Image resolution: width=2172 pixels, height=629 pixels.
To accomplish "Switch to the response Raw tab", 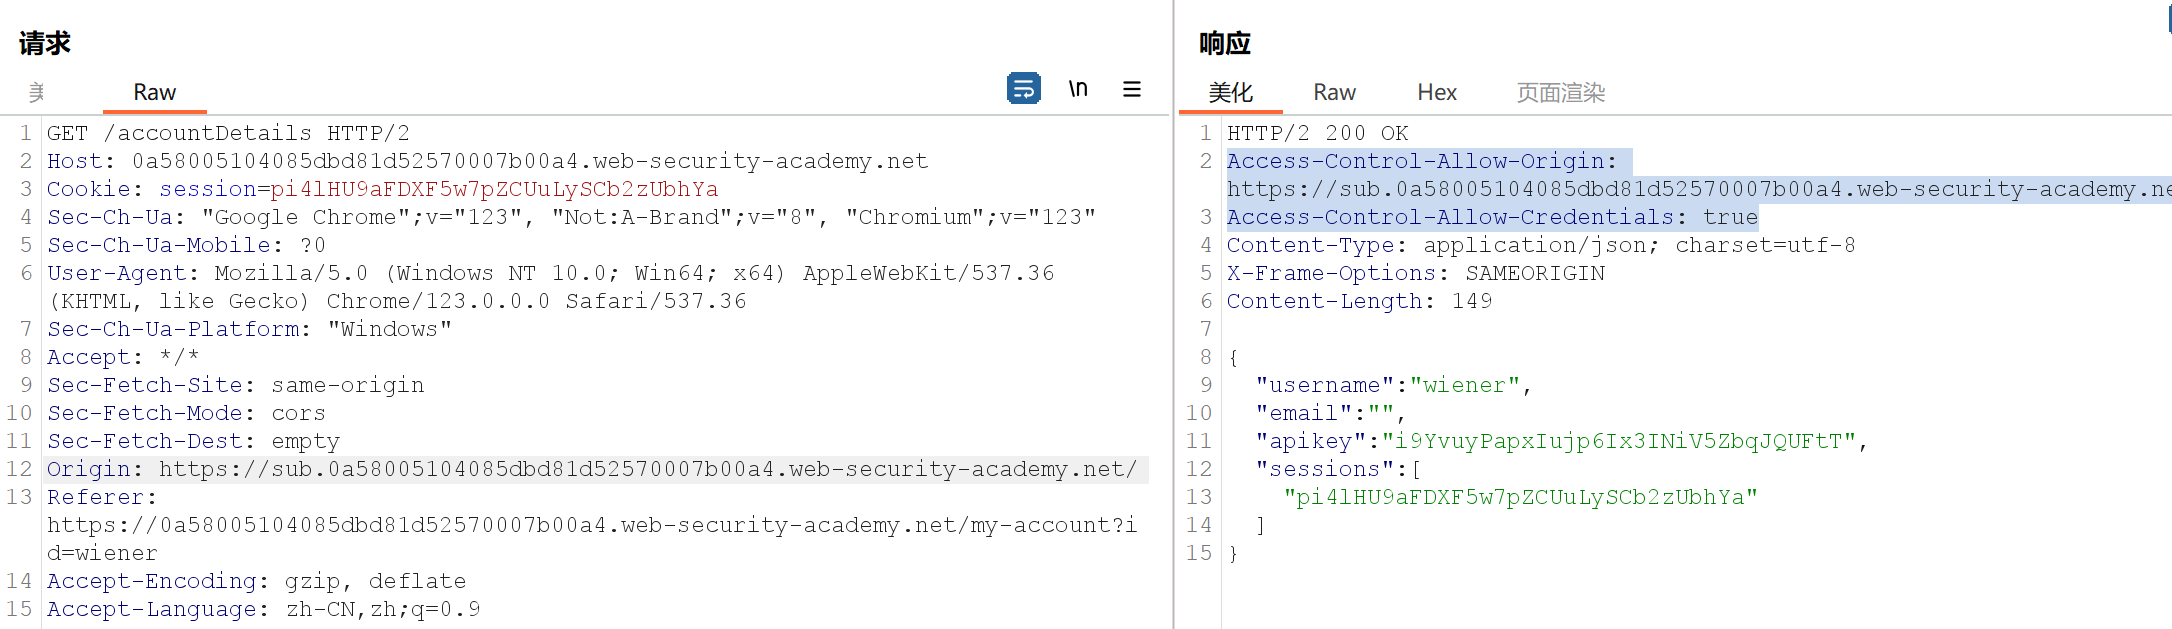I will [1335, 92].
